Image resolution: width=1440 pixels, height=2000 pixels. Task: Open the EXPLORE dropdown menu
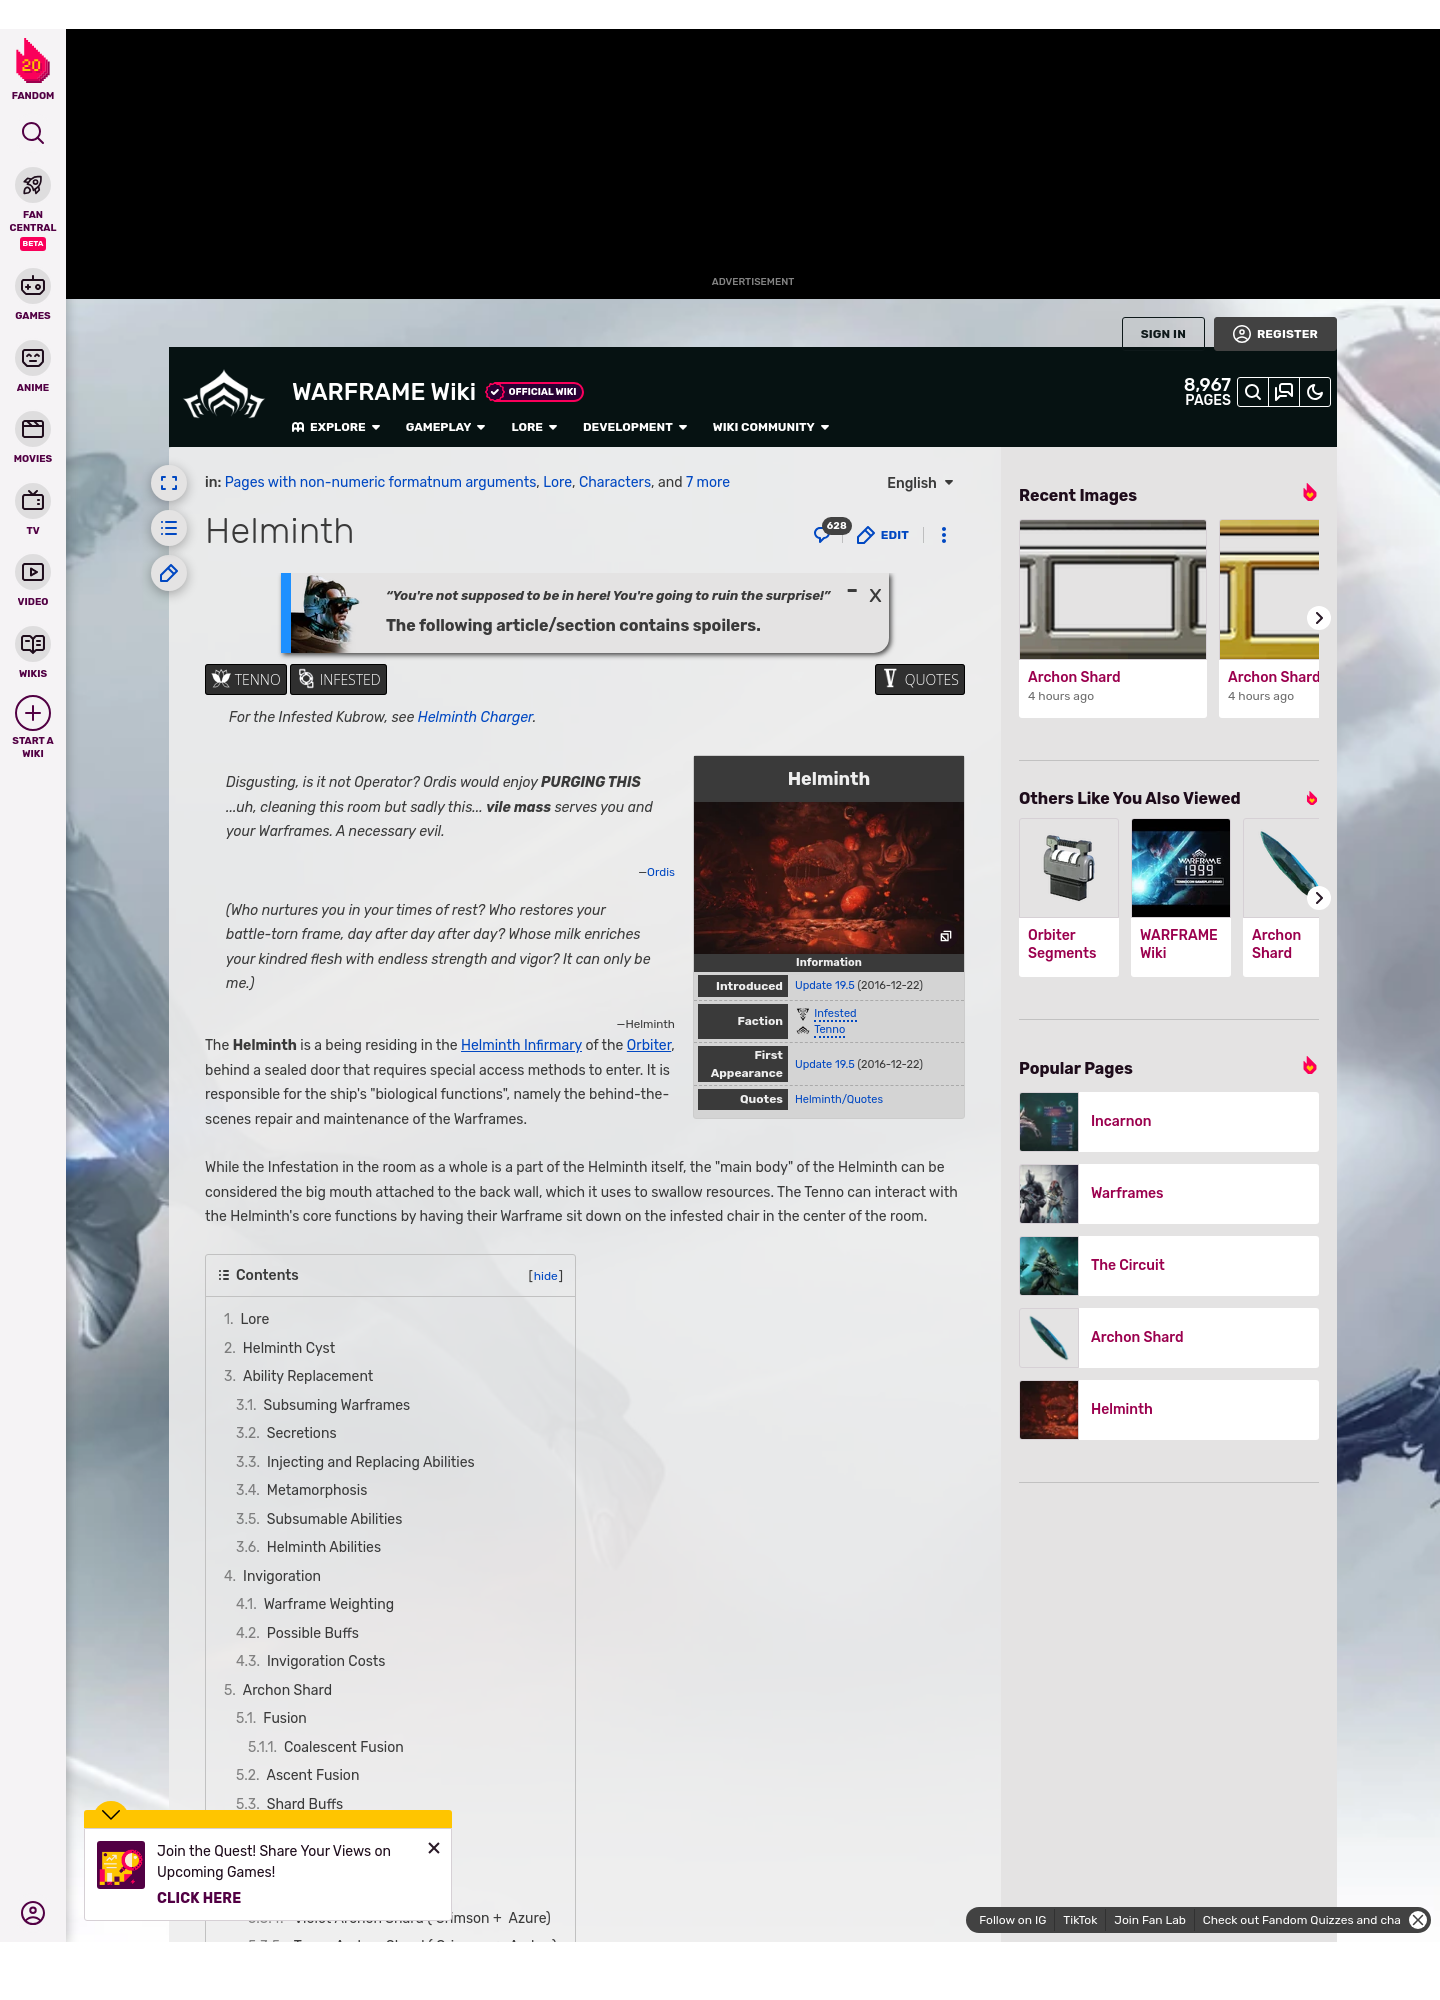336,427
